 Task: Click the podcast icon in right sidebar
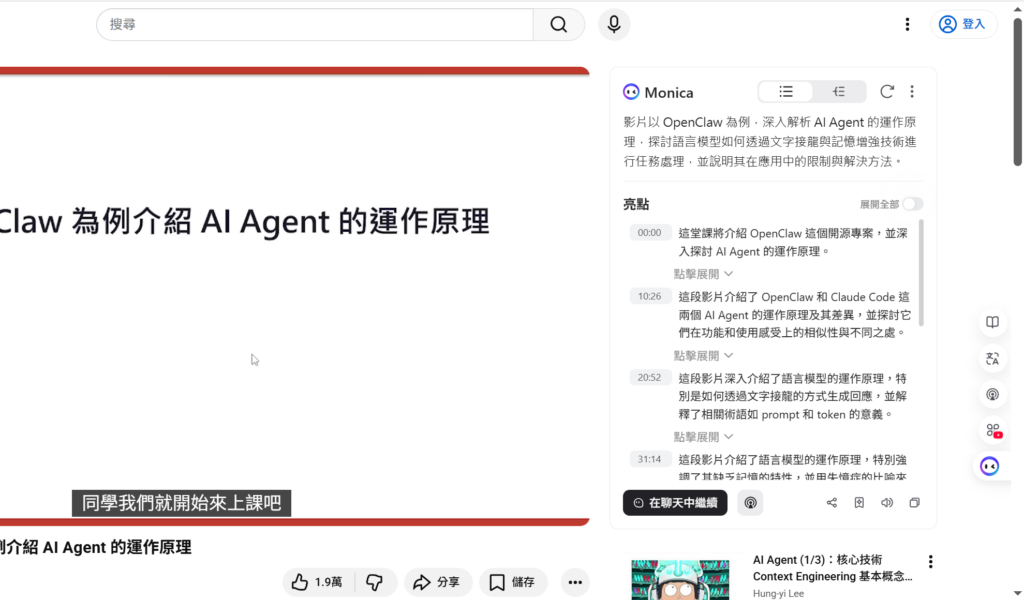[992, 394]
